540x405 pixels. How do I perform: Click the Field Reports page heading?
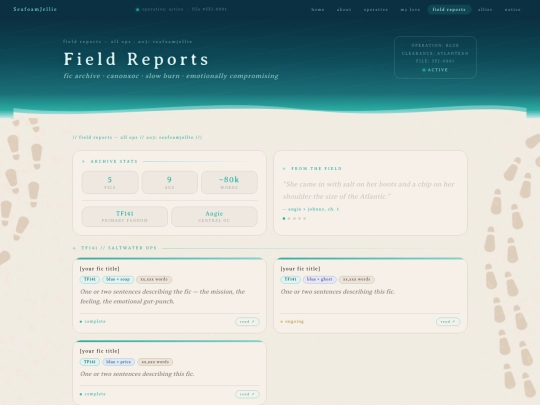[136, 59]
